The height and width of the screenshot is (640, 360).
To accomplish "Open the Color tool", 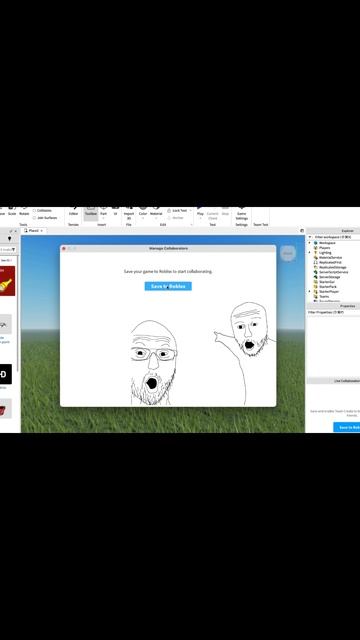I will click(x=143, y=211).
